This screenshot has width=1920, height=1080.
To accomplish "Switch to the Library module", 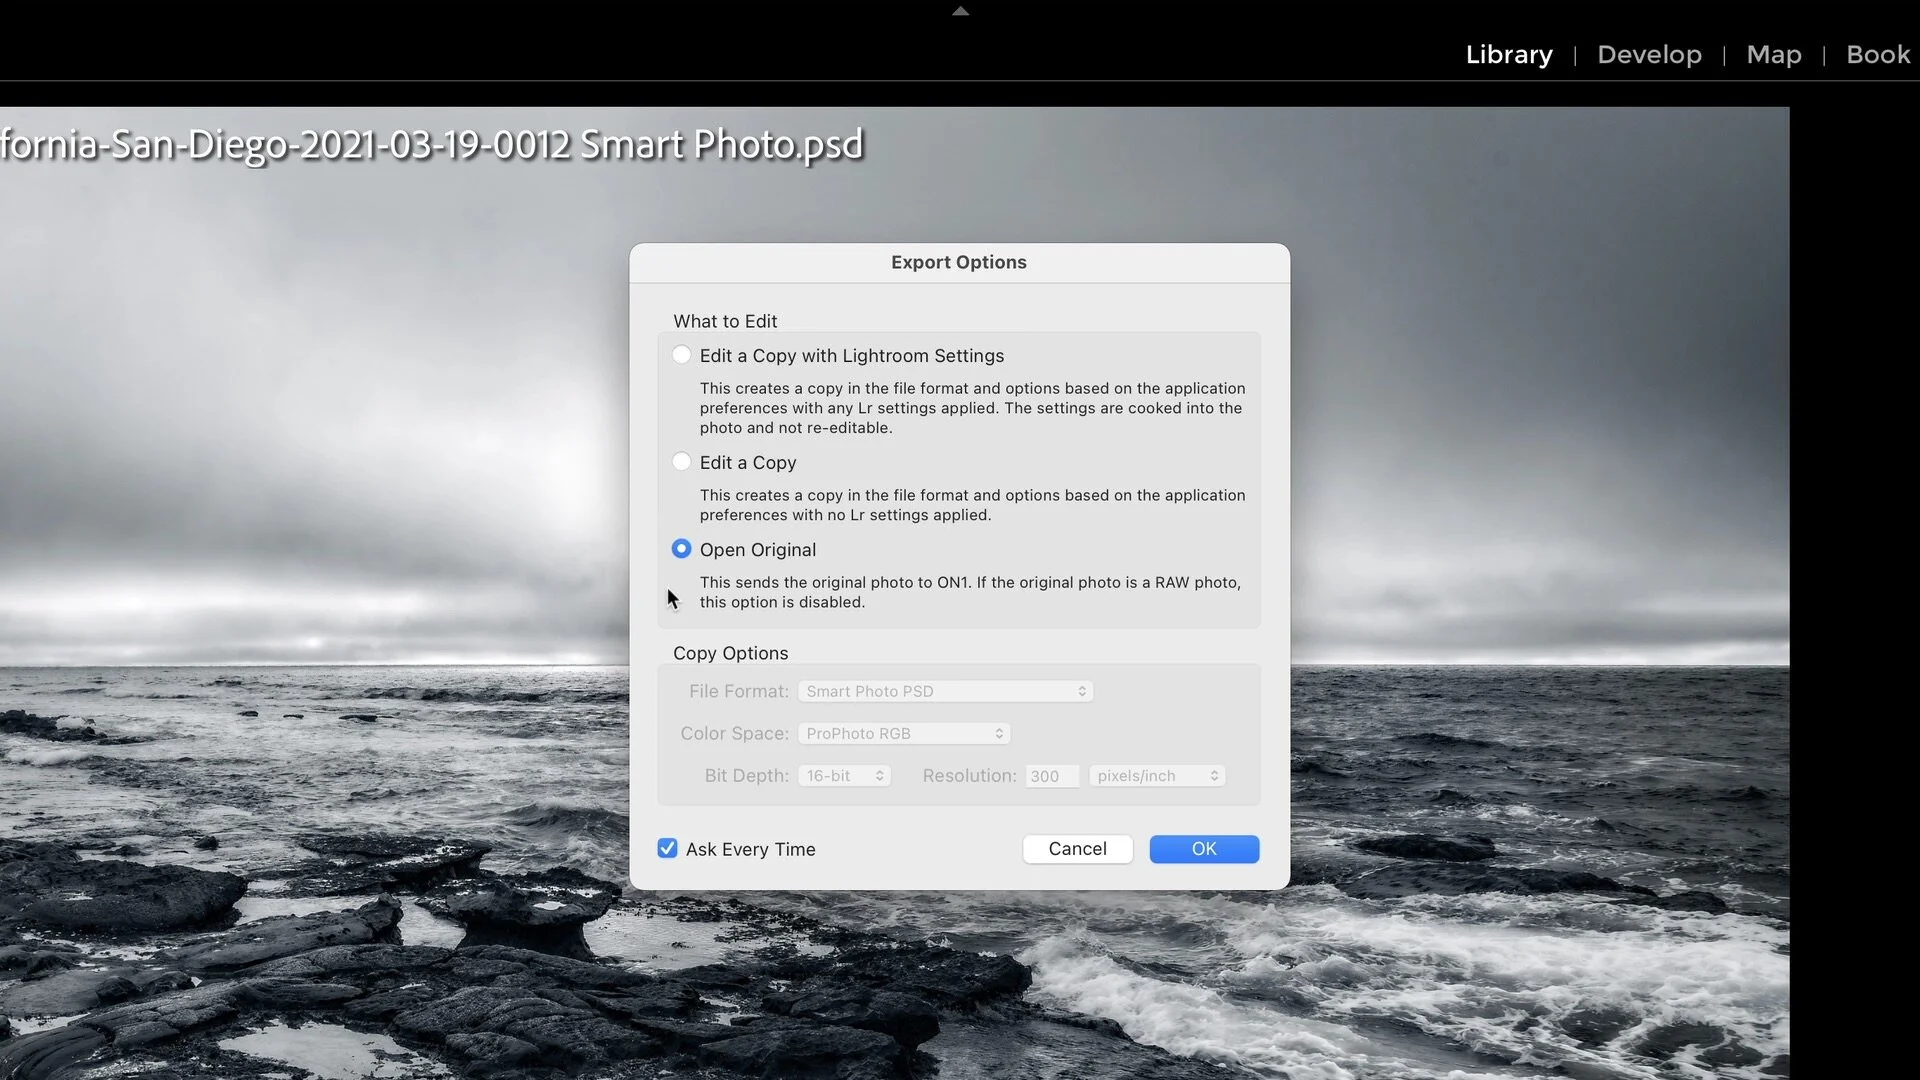I will click(1508, 55).
